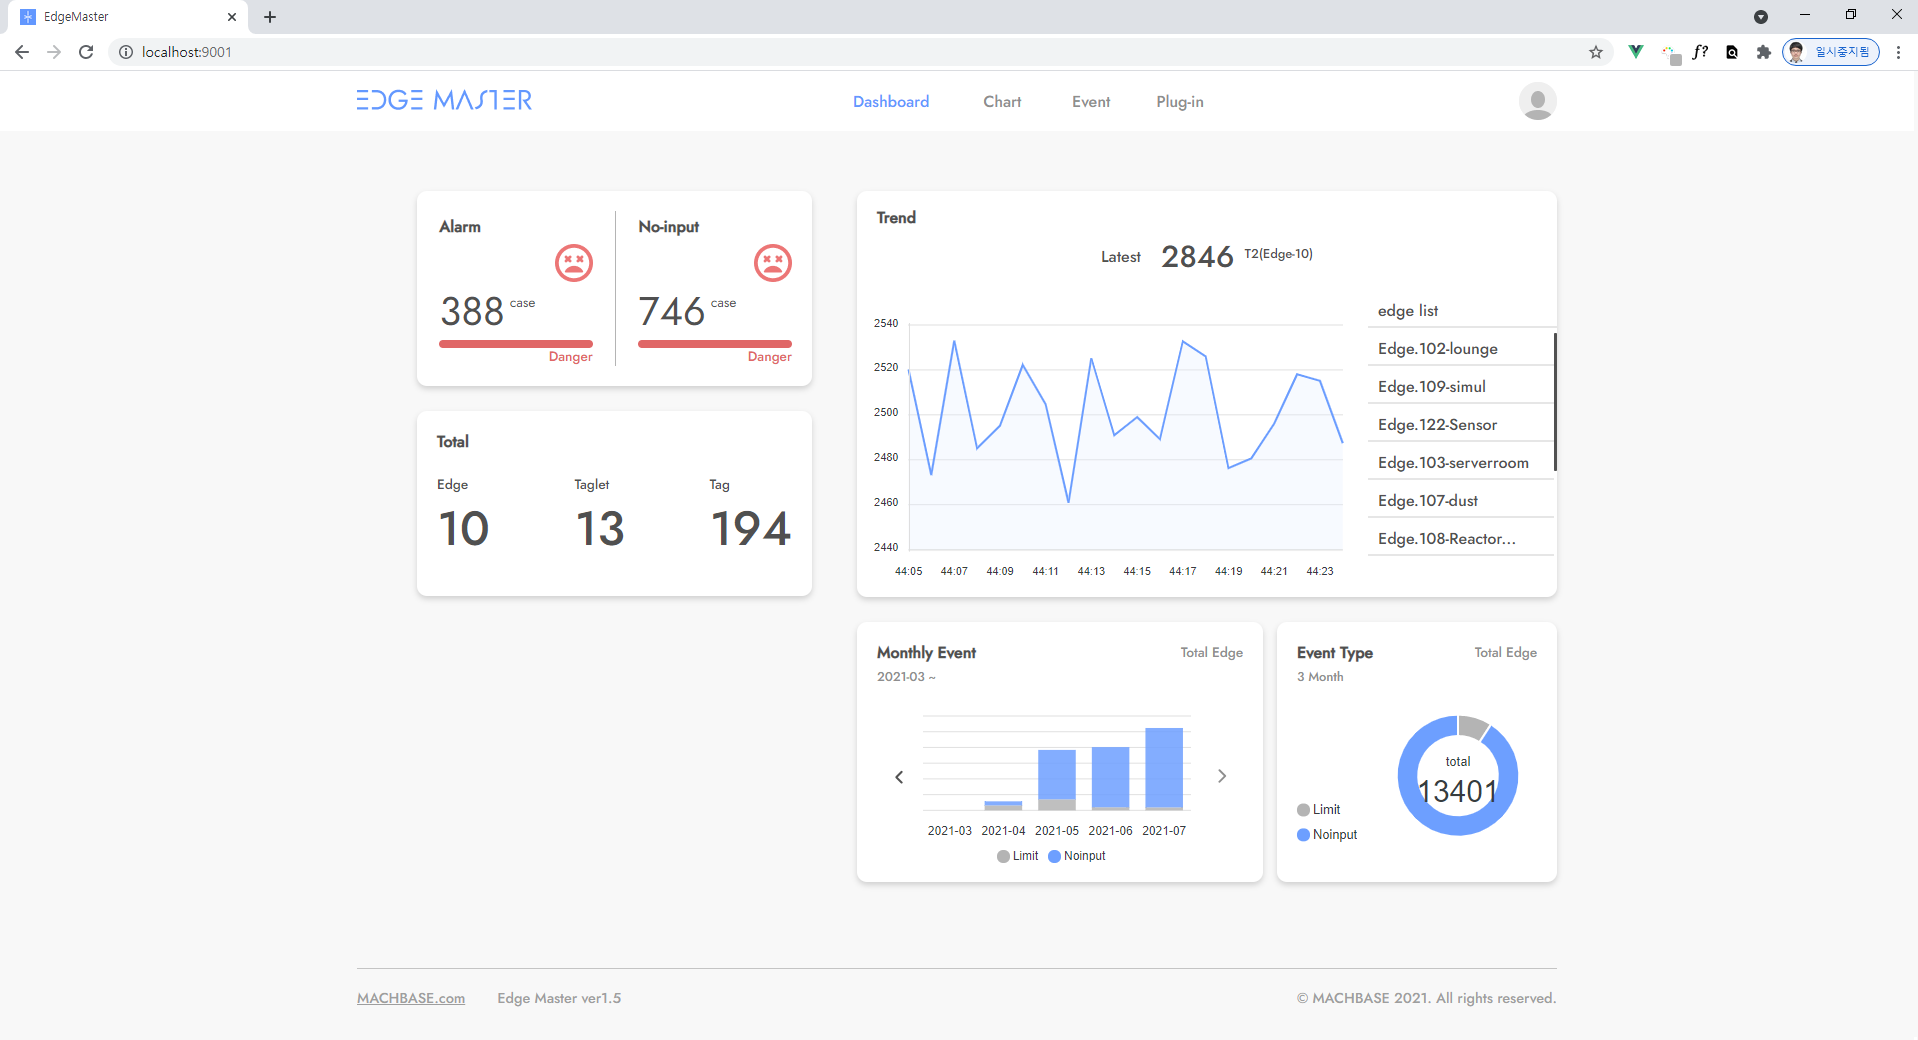Select Edge.108-Reactor in edge list

[1460, 539]
